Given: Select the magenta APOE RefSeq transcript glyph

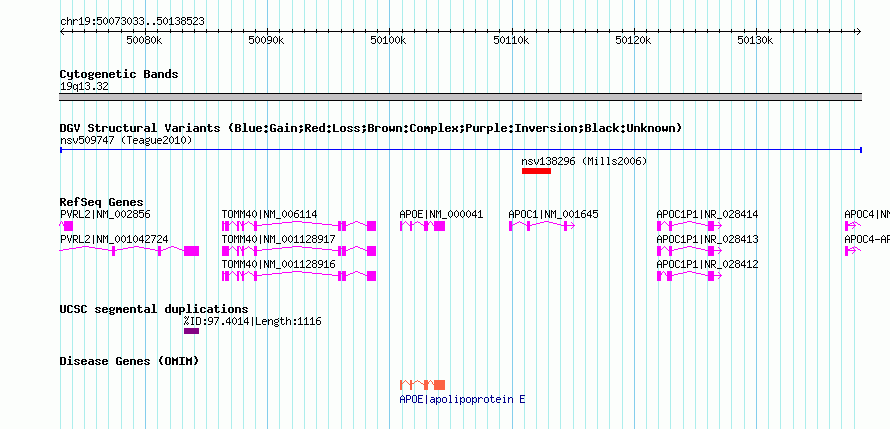Looking at the screenshot, I should pos(422,226).
